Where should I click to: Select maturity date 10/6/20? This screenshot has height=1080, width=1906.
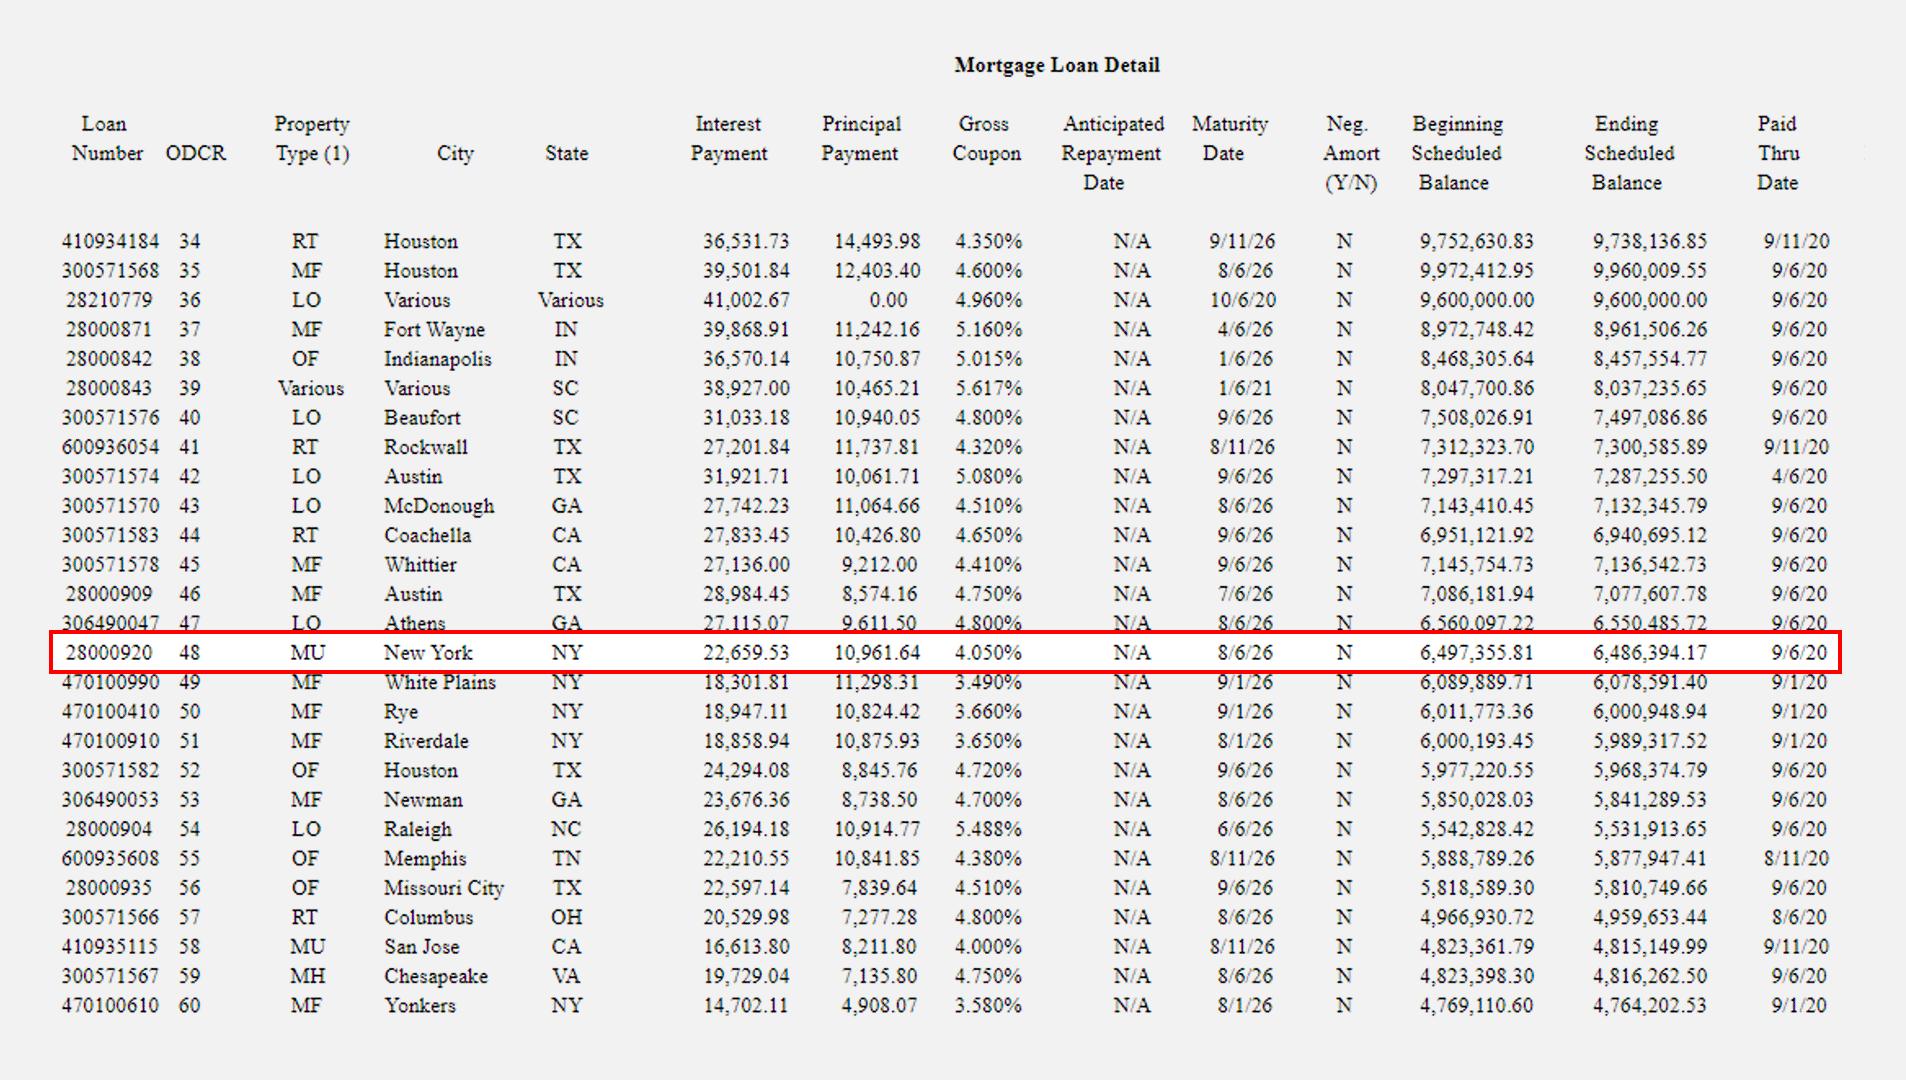click(1243, 300)
